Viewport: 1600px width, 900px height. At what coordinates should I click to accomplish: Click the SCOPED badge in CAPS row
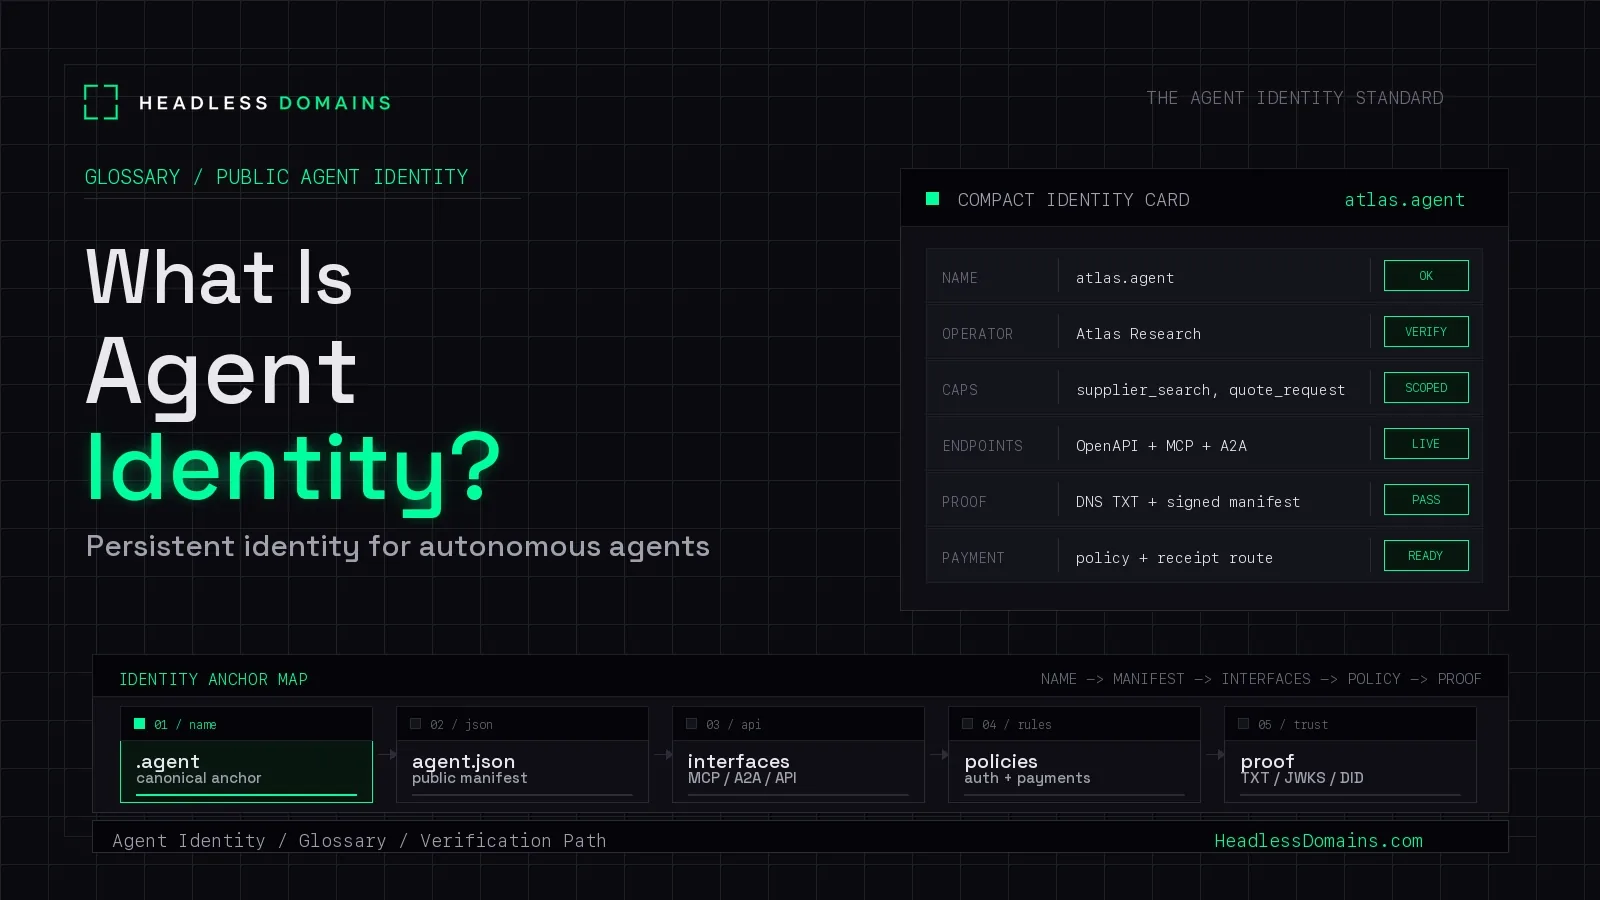(1426, 388)
